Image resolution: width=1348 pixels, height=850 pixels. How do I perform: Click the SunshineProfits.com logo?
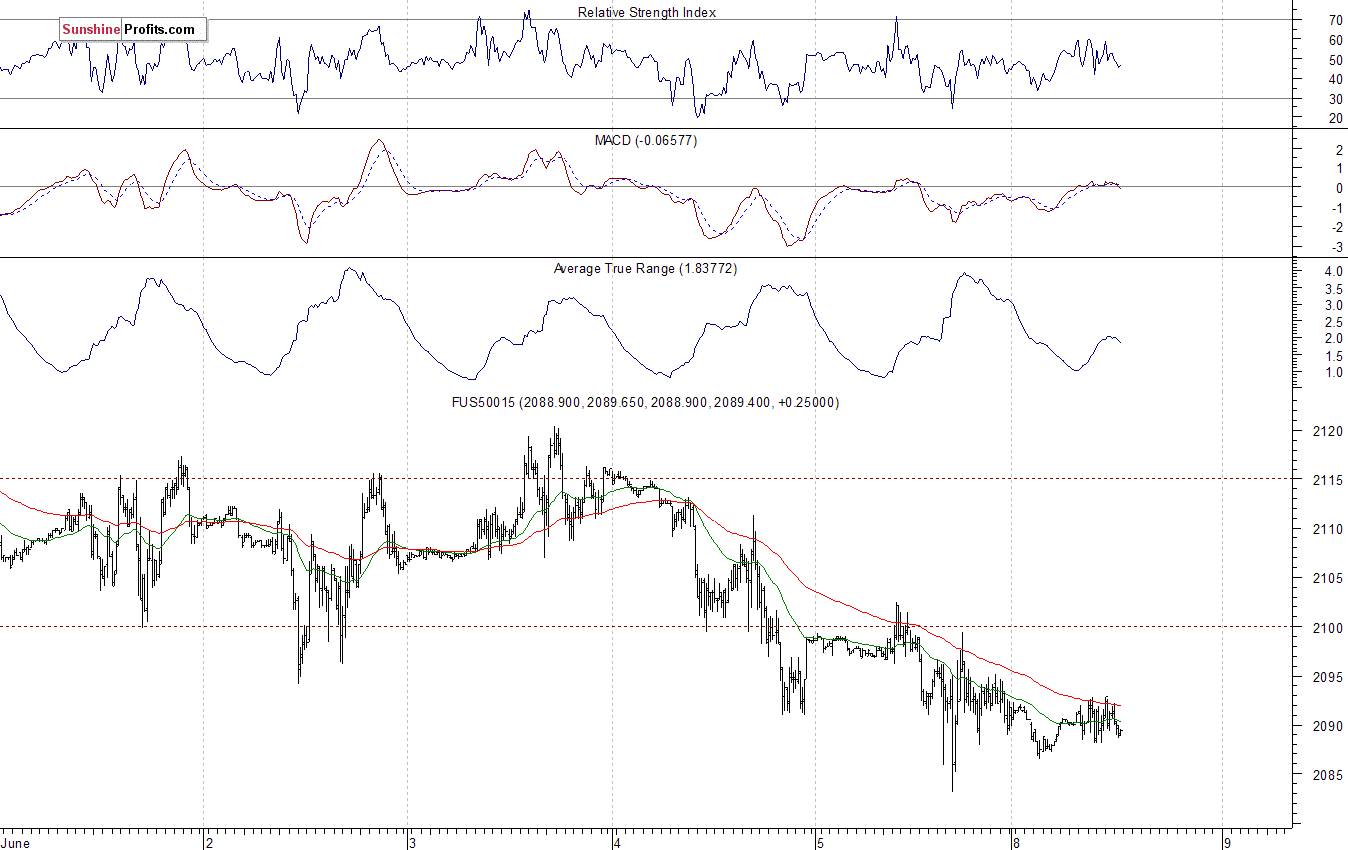(x=132, y=30)
